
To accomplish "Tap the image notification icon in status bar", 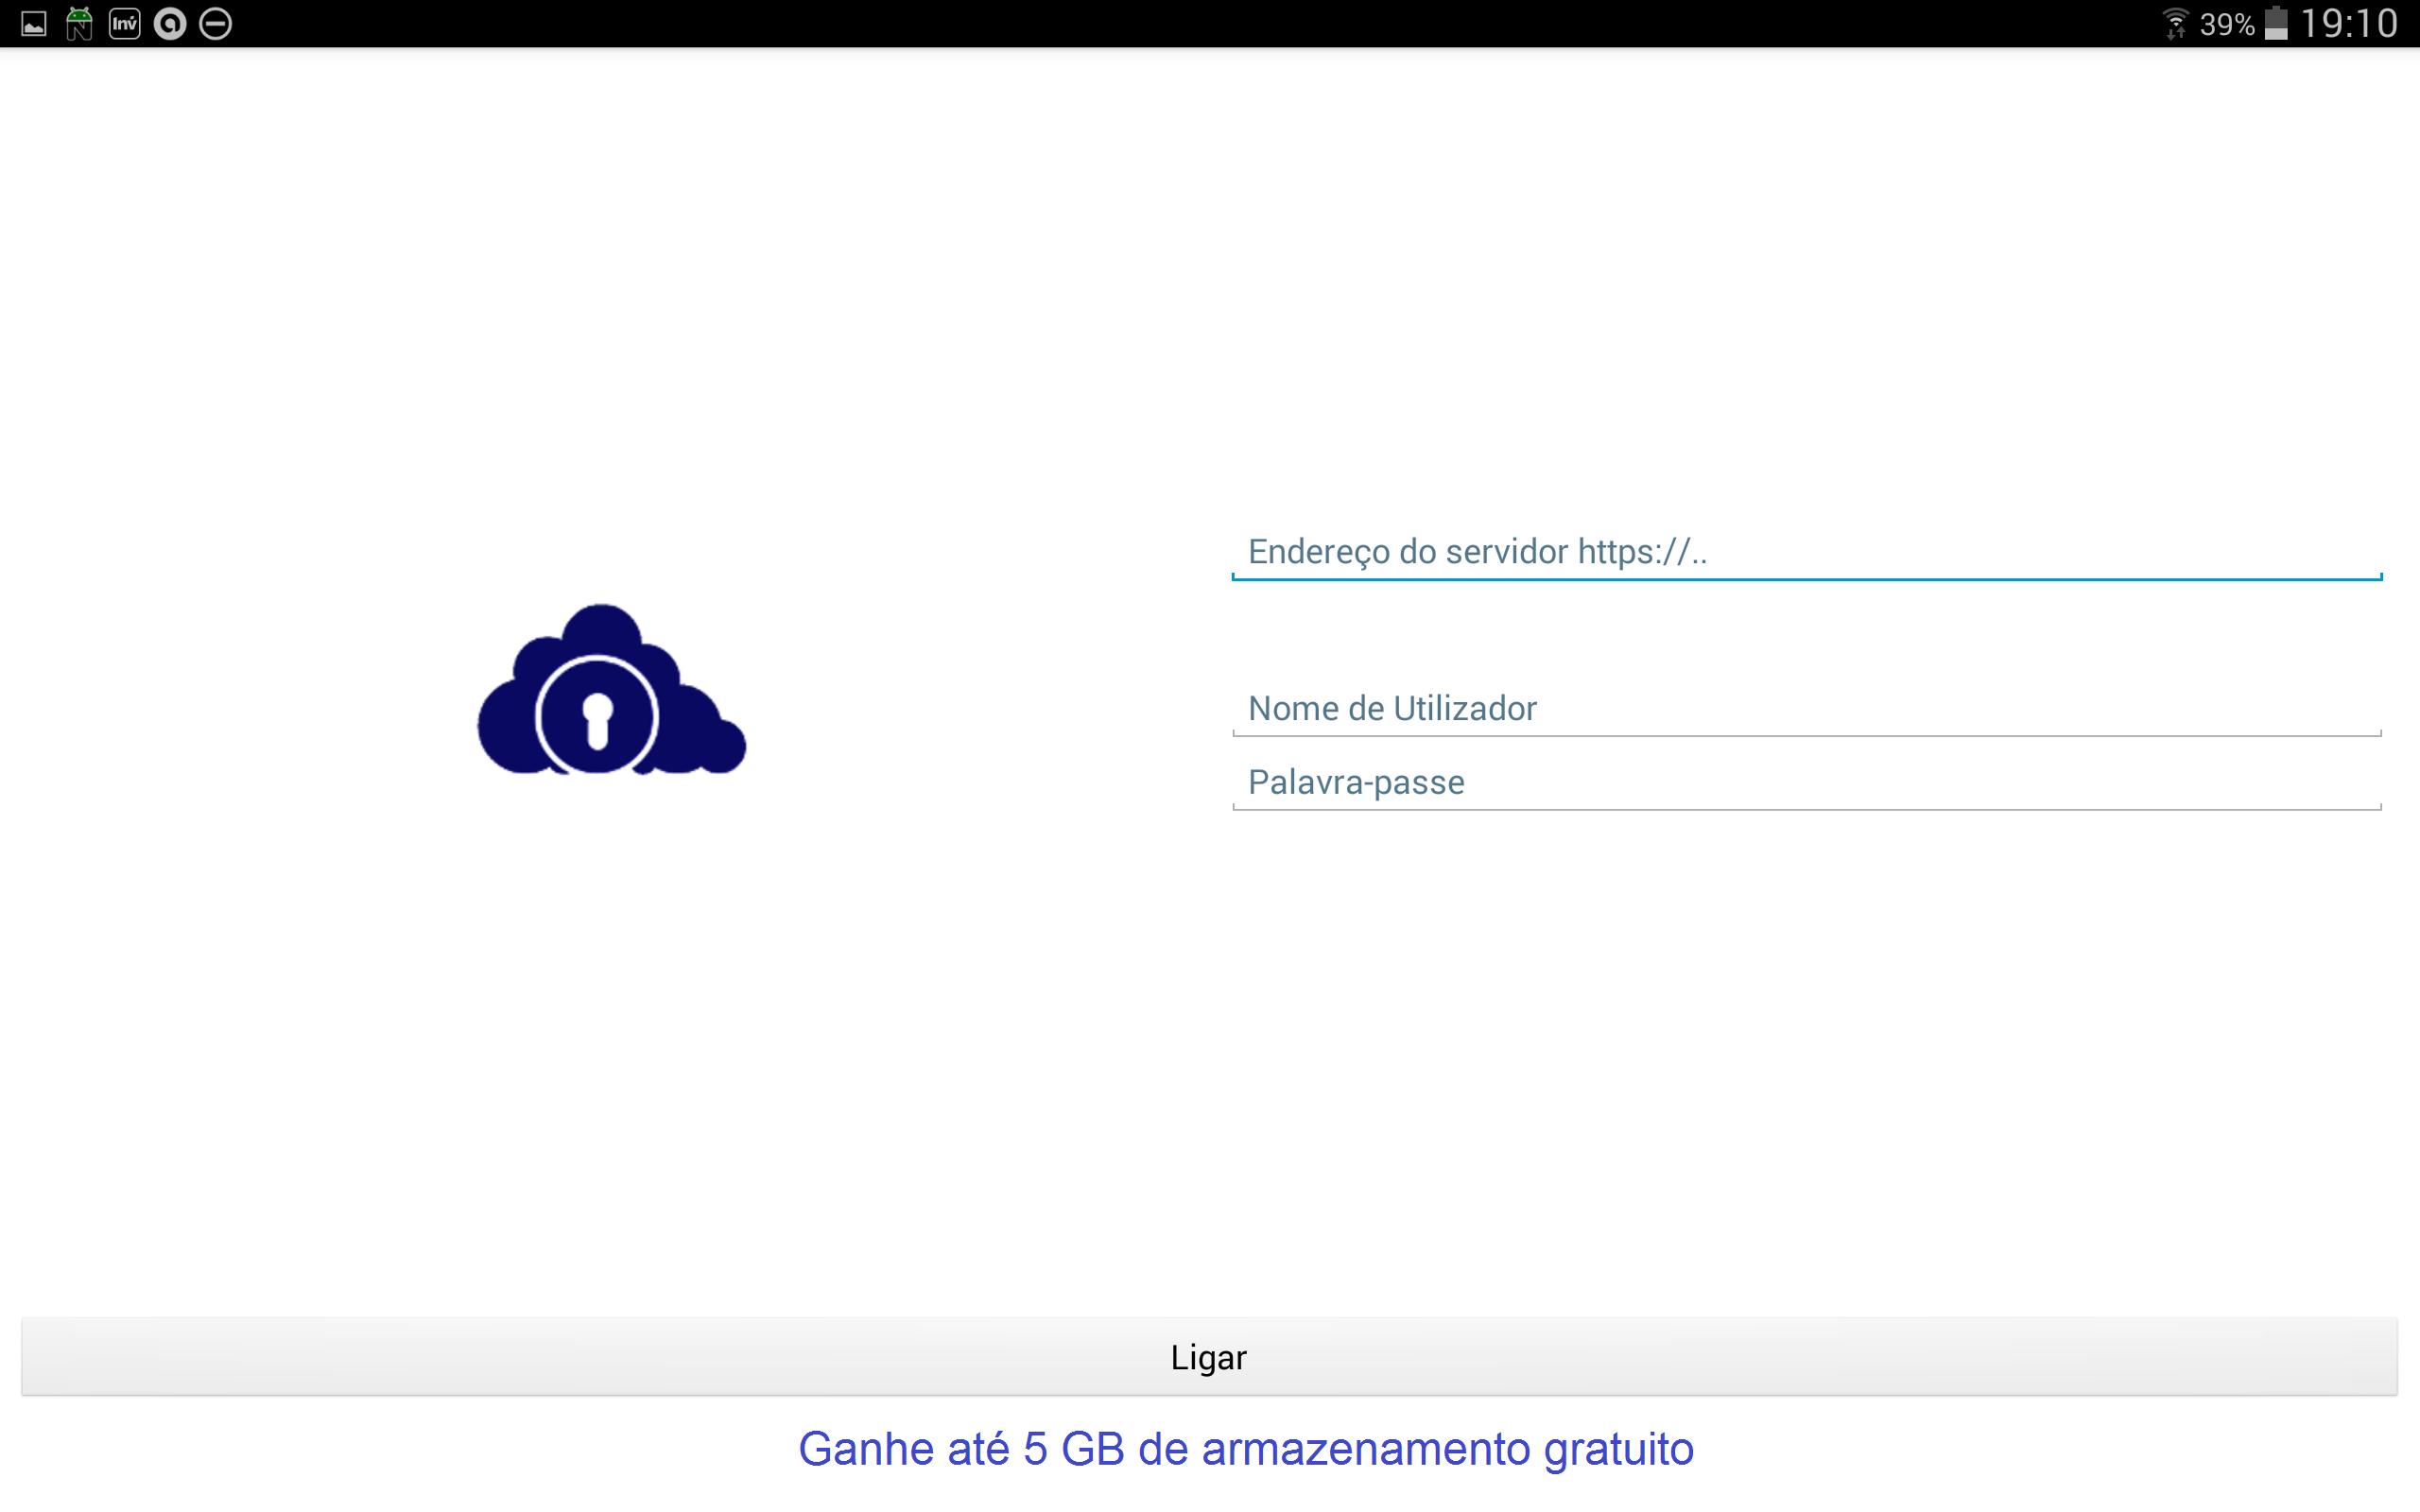I will (x=34, y=24).
